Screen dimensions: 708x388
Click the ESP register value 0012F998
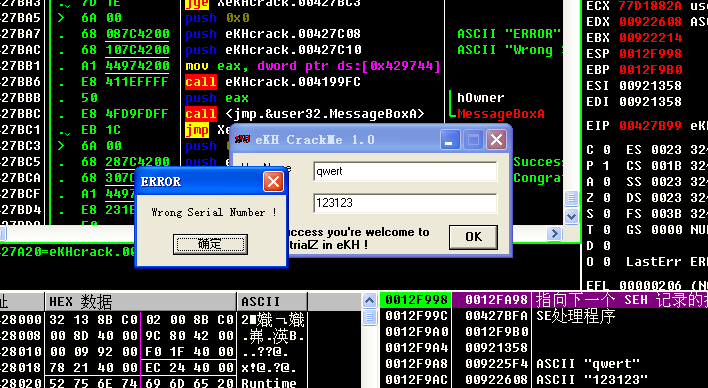[650, 54]
